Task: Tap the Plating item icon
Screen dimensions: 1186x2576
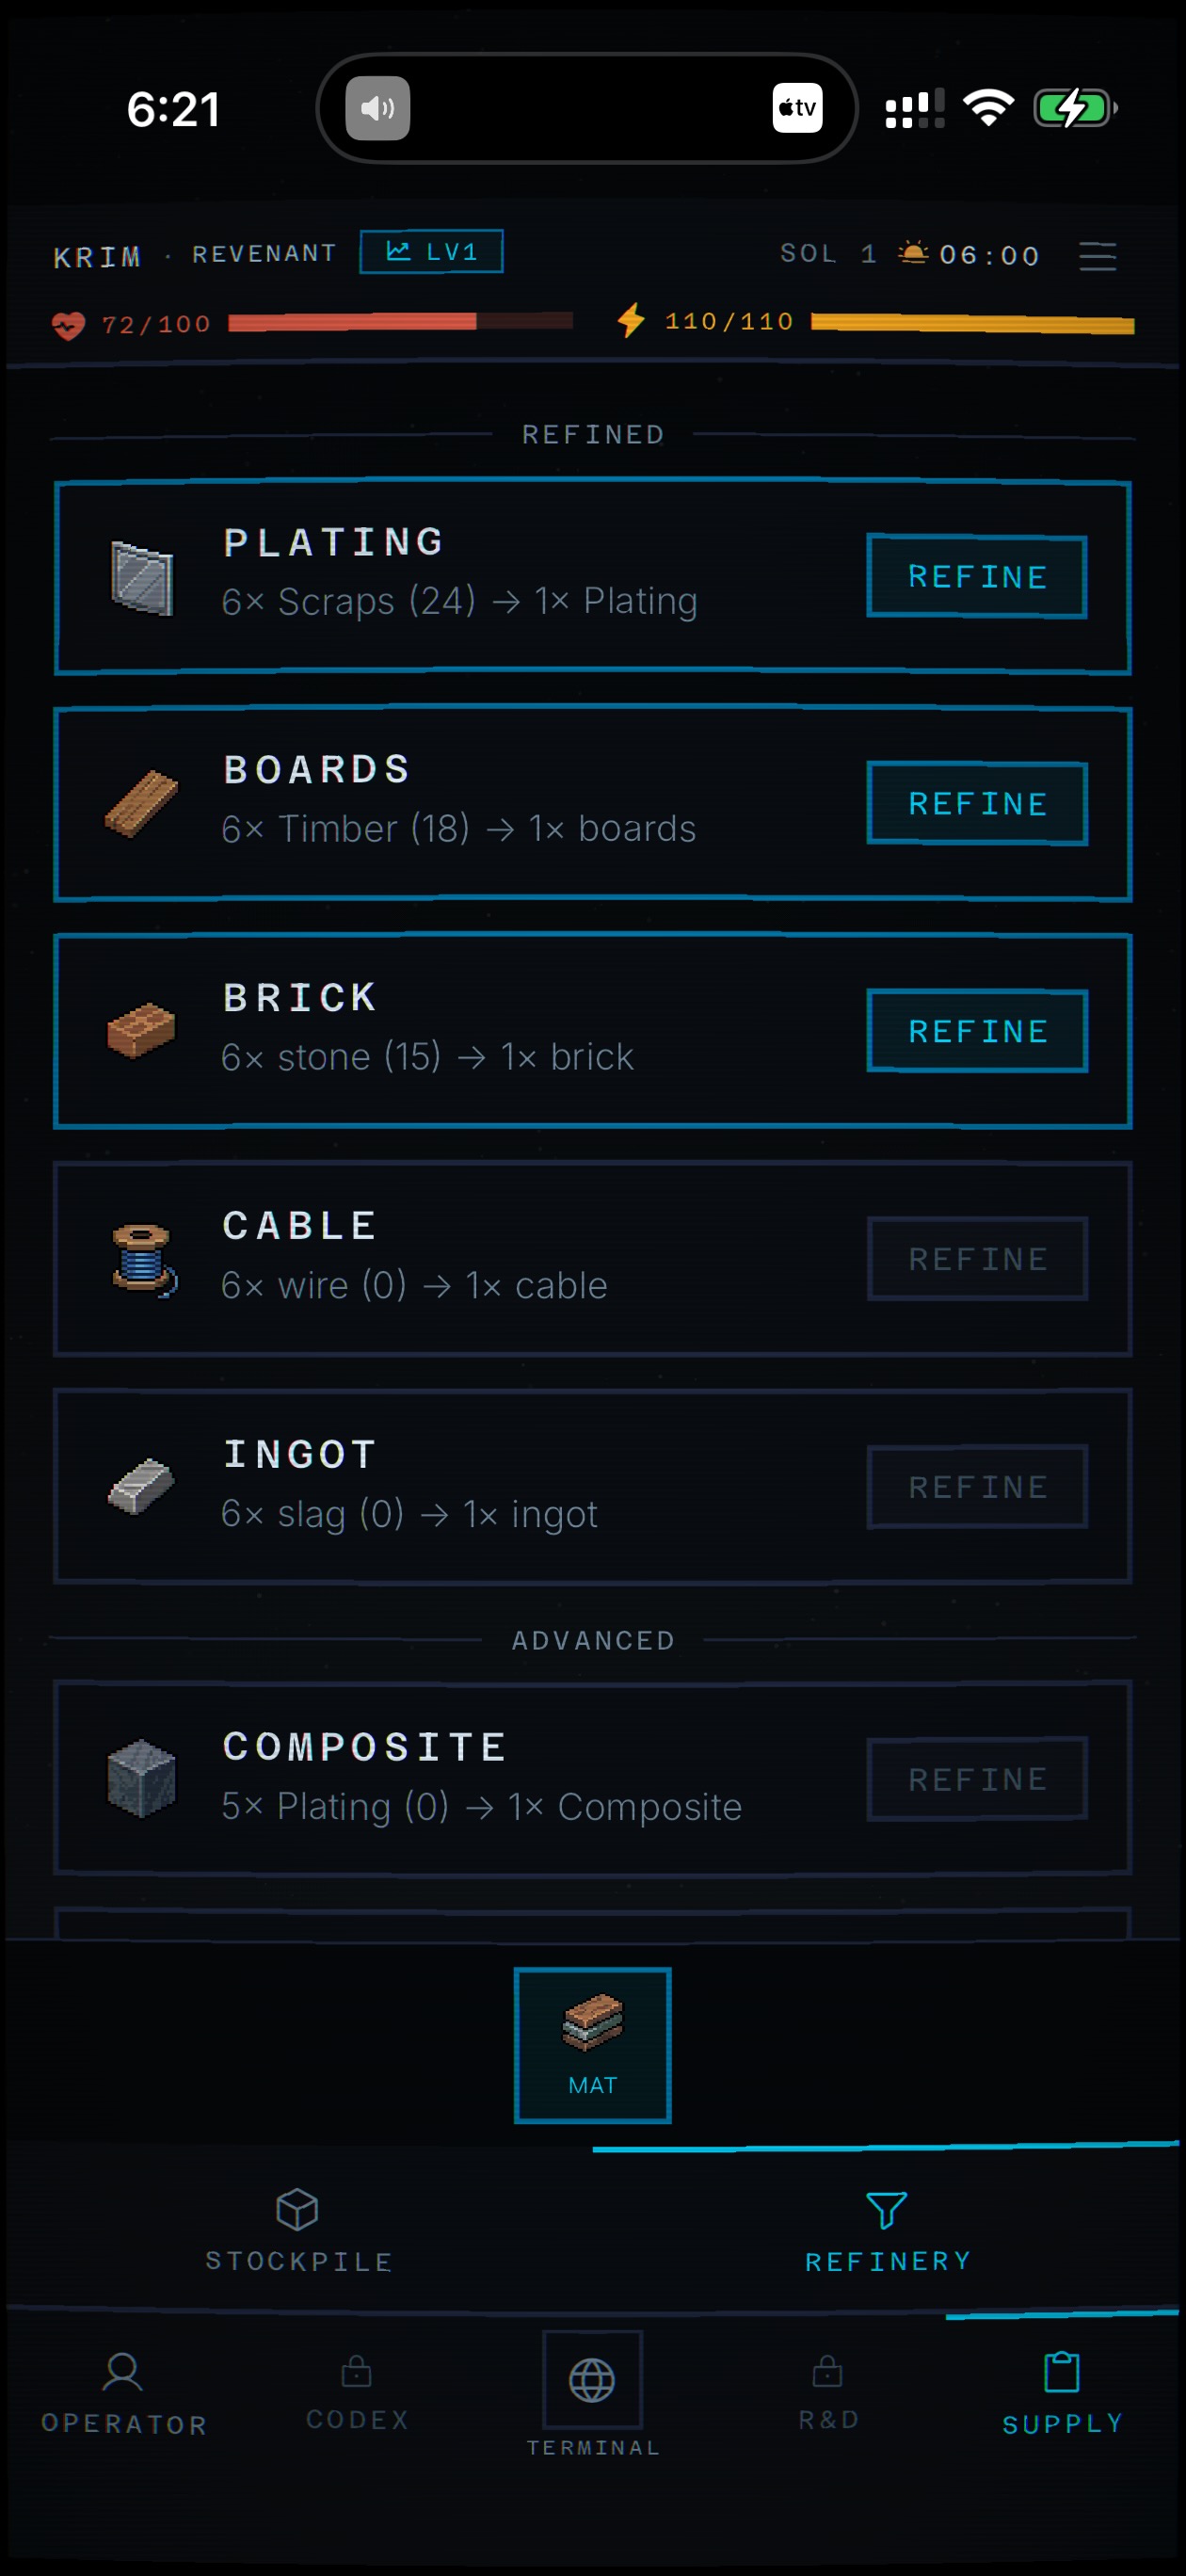Action: tap(142, 577)
